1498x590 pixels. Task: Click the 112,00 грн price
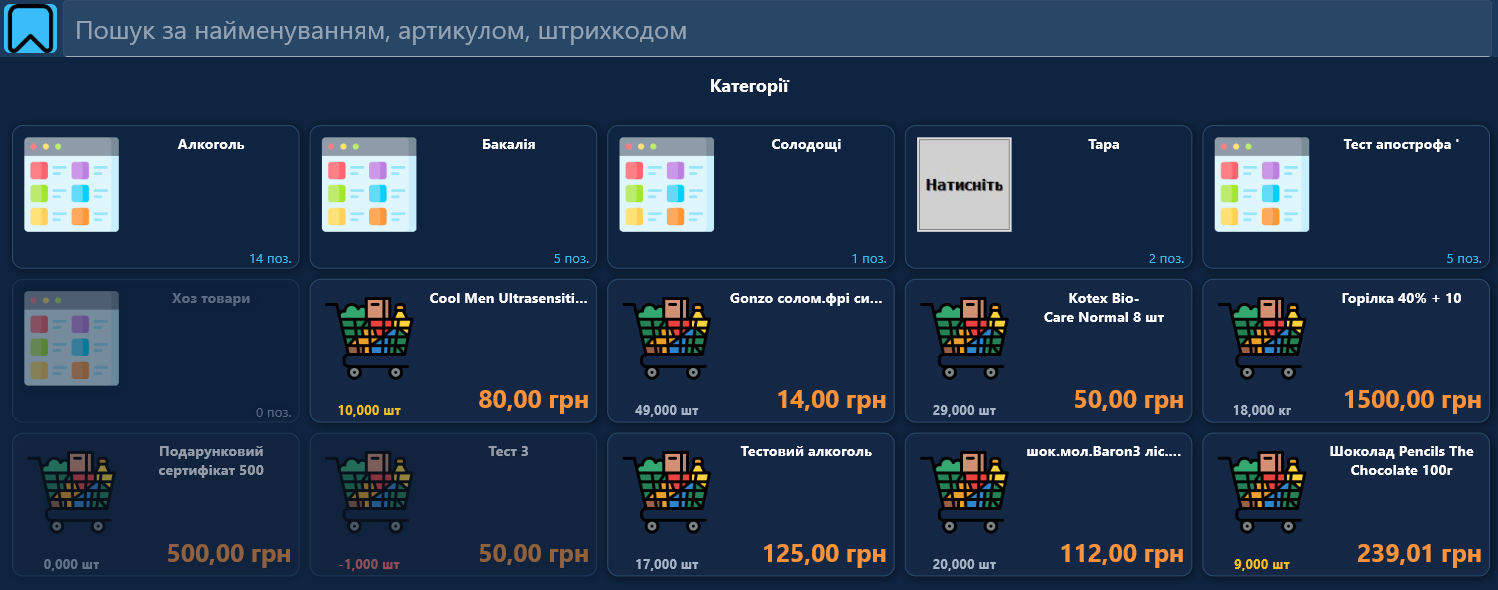pos(1122,554)
